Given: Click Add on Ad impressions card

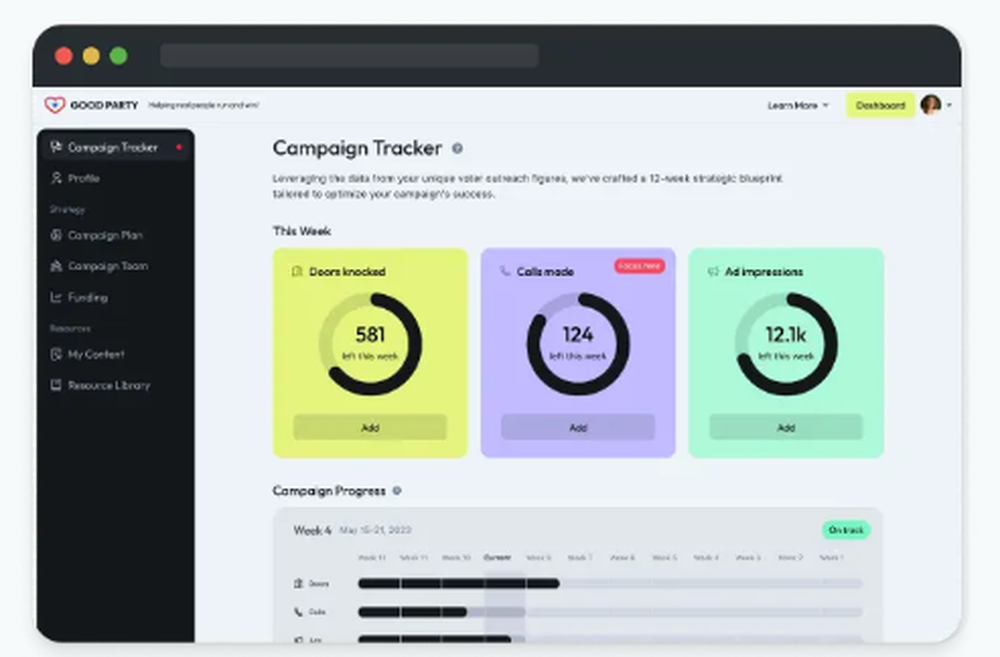Looking at the screenshot, I should coord(786,427).
